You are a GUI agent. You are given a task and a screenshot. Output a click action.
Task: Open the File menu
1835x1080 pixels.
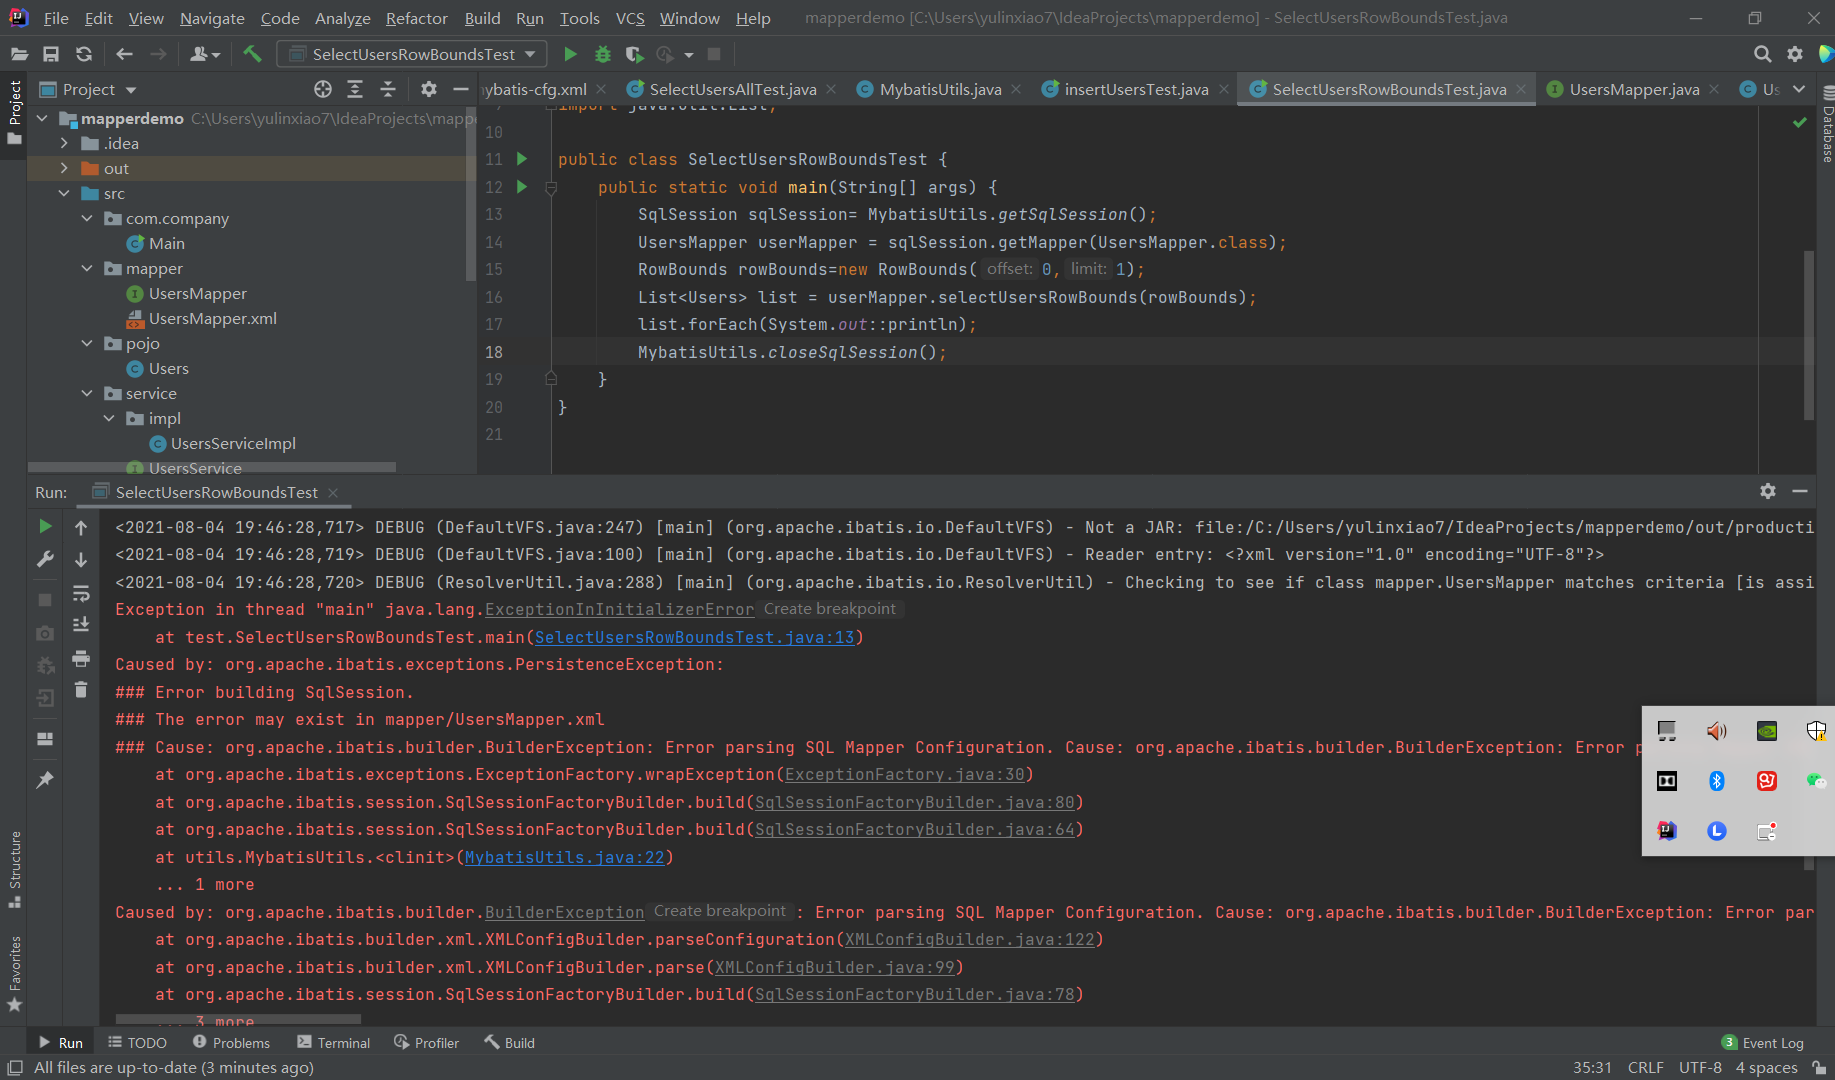(x=56, y=18)
